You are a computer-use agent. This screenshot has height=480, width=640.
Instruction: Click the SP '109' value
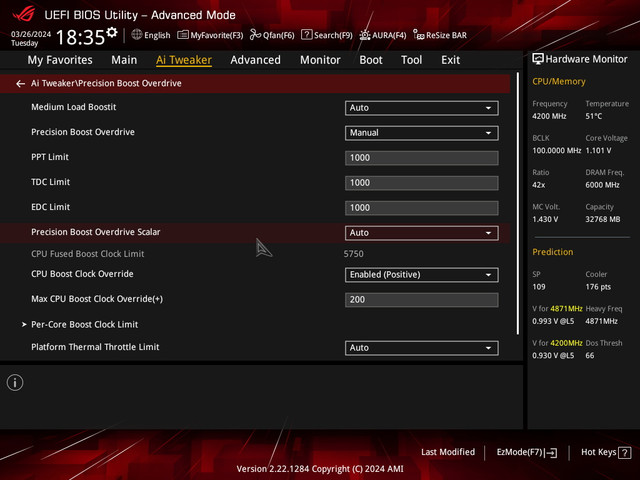coord(538,287)
